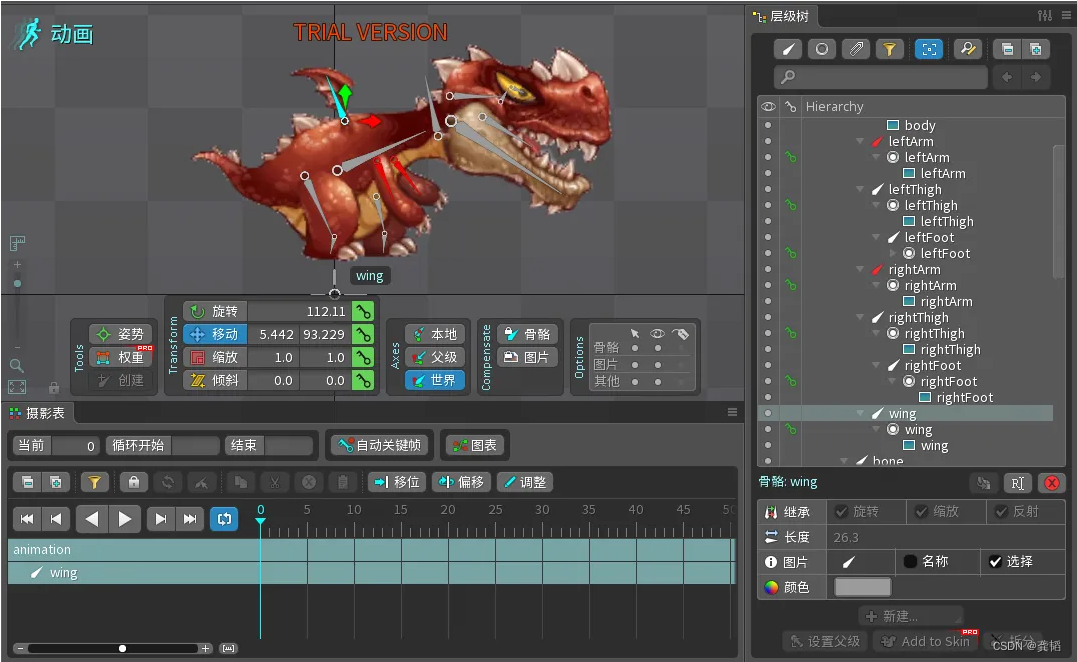Select the 姿势 pose tool

121,334
